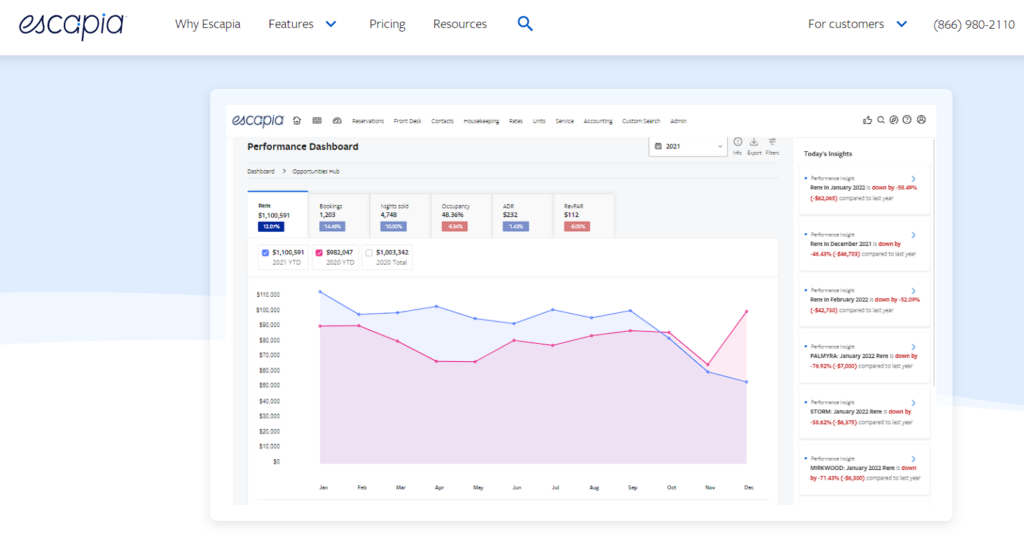The image size is (1024, 537).
Task: Expand the February 2022 Rent insight chevron
Action: [x=914, y=291]
